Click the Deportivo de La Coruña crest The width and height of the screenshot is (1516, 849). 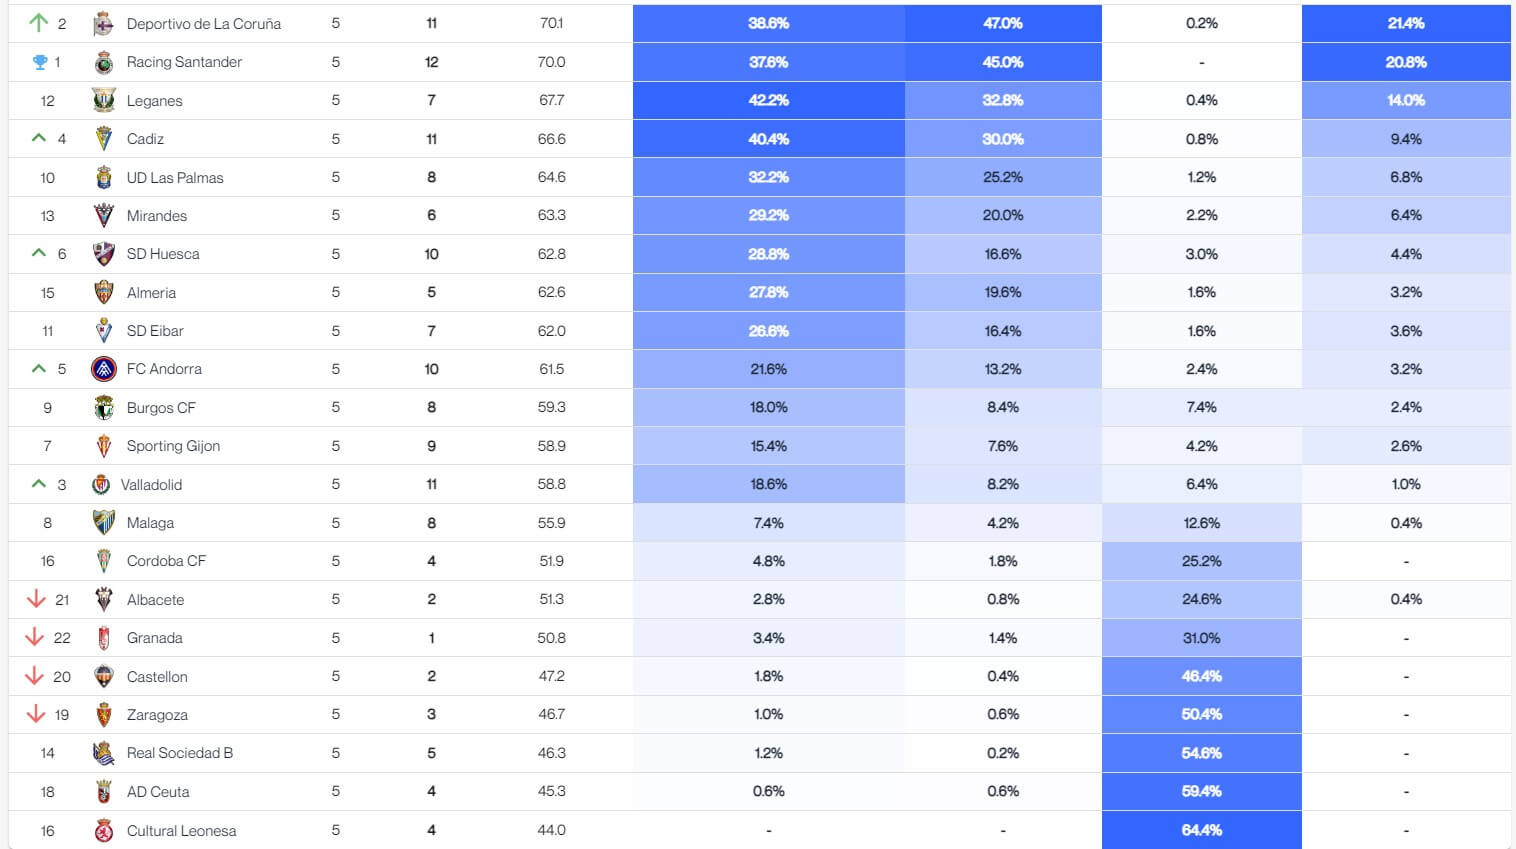(103, 24)
